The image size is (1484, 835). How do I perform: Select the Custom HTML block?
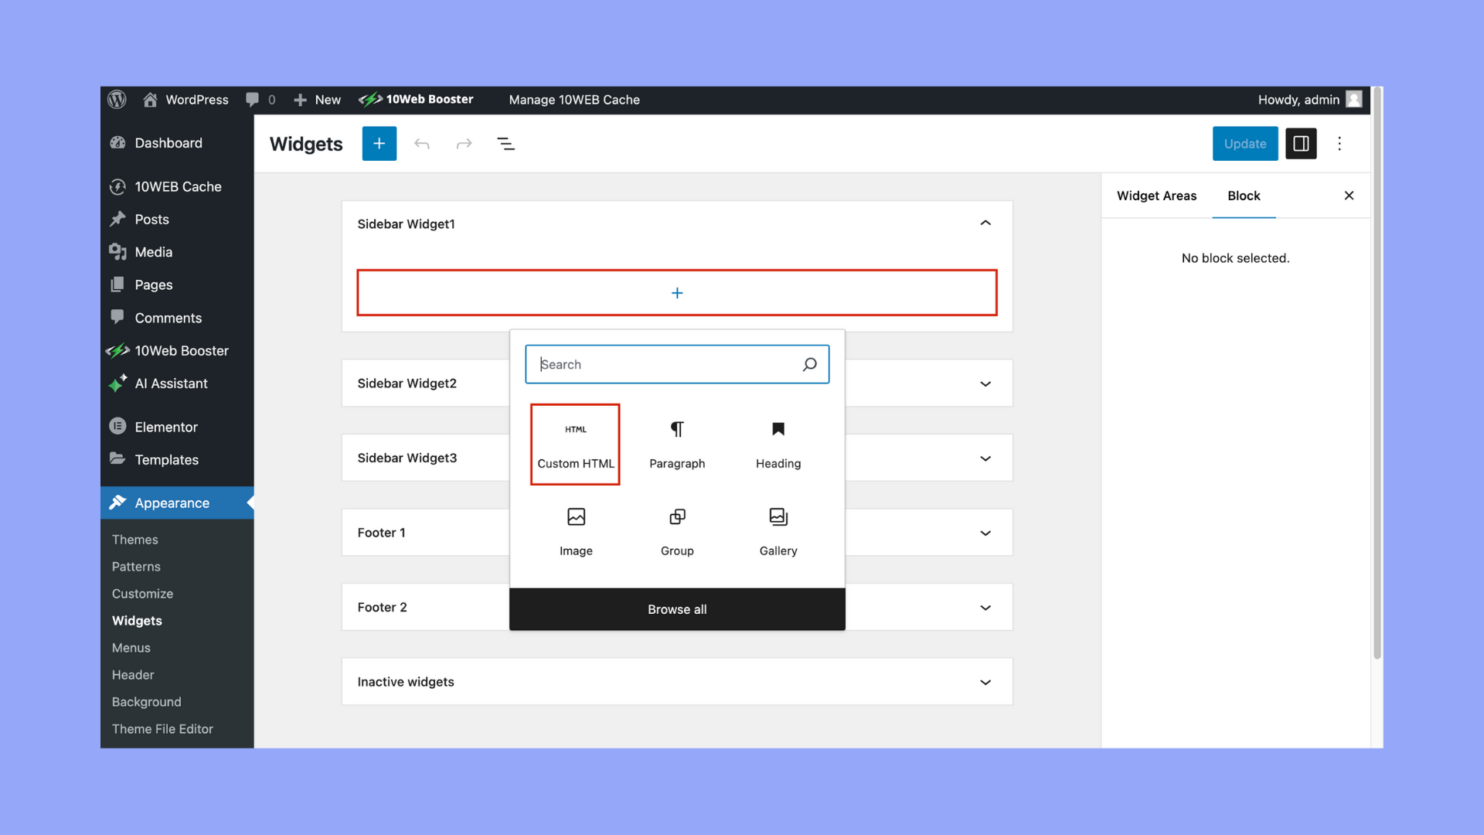click(x=575, y=444)
